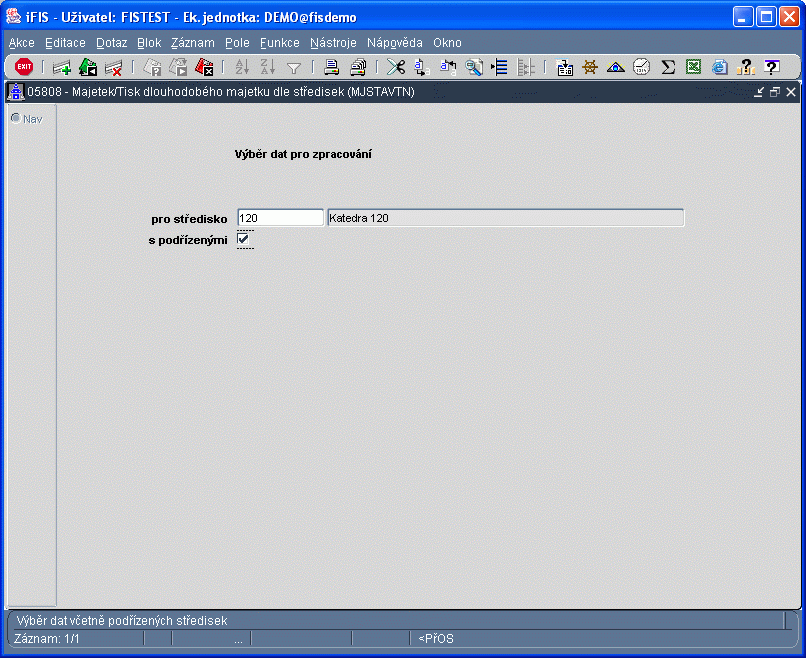Close the inner MJSTAVTN form window
Screen dimensions: 806x658
tap(791, 92)
